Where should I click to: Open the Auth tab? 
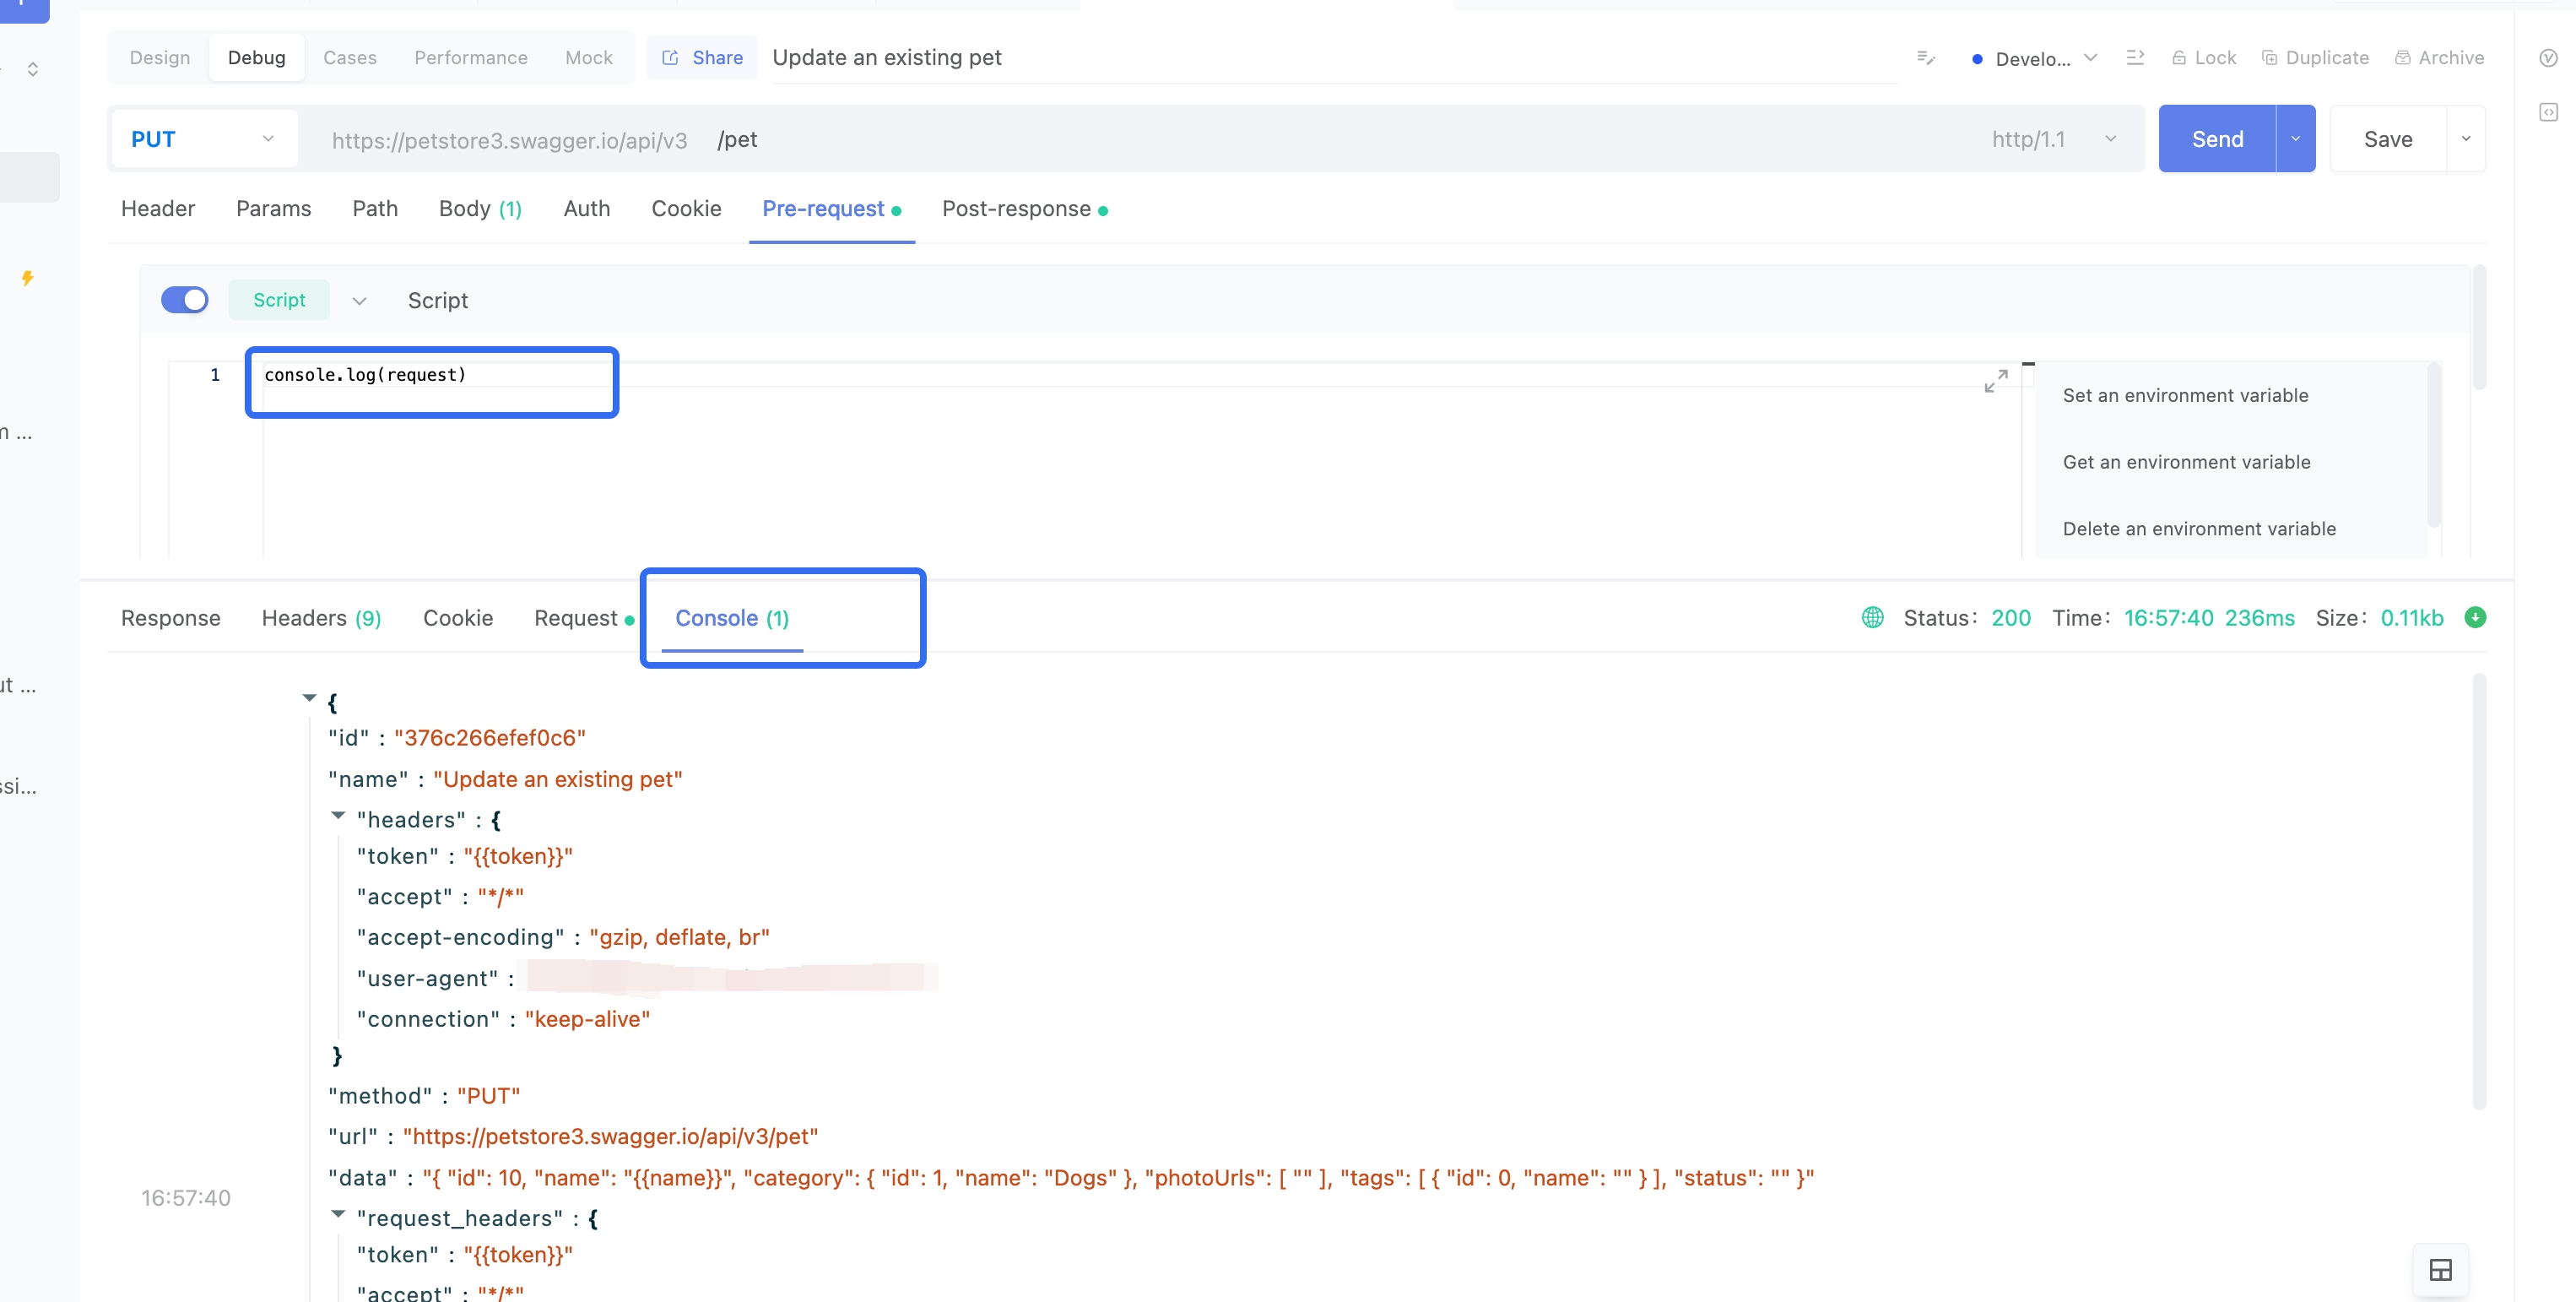click(587, 209)
